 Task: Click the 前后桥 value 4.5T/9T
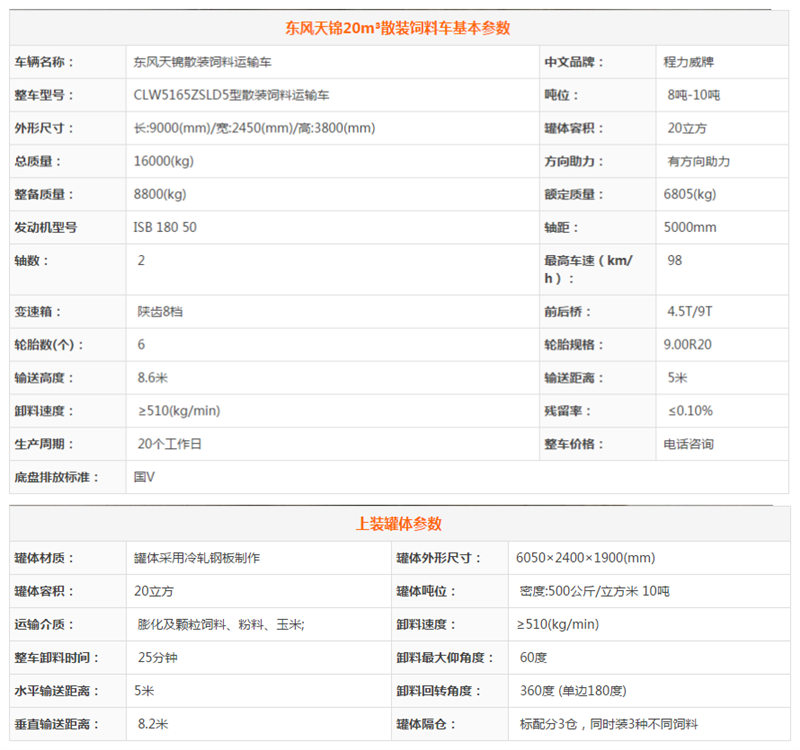(x=690, y=311)
